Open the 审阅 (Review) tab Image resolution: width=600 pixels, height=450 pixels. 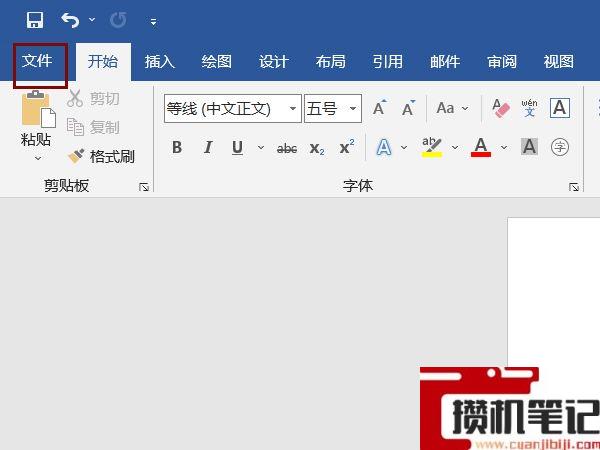502,62
